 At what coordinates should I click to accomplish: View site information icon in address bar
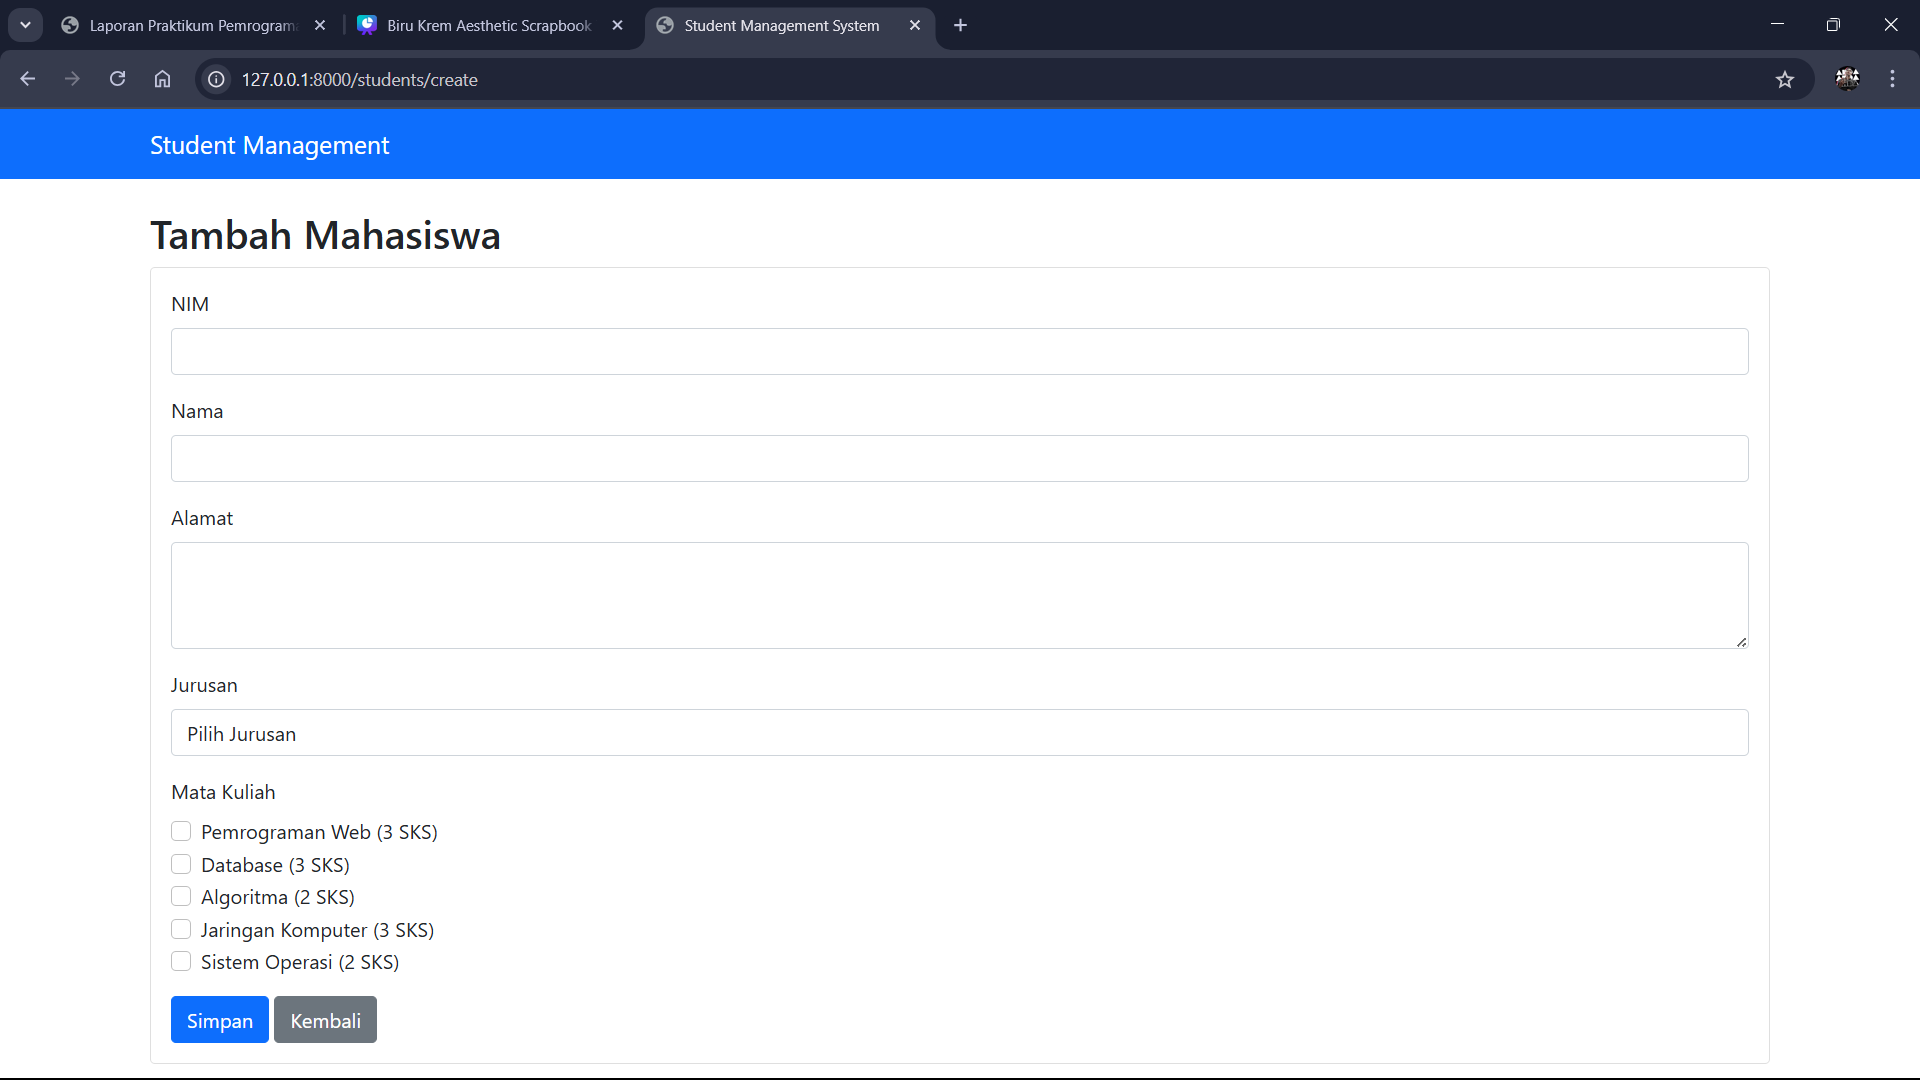216,79
